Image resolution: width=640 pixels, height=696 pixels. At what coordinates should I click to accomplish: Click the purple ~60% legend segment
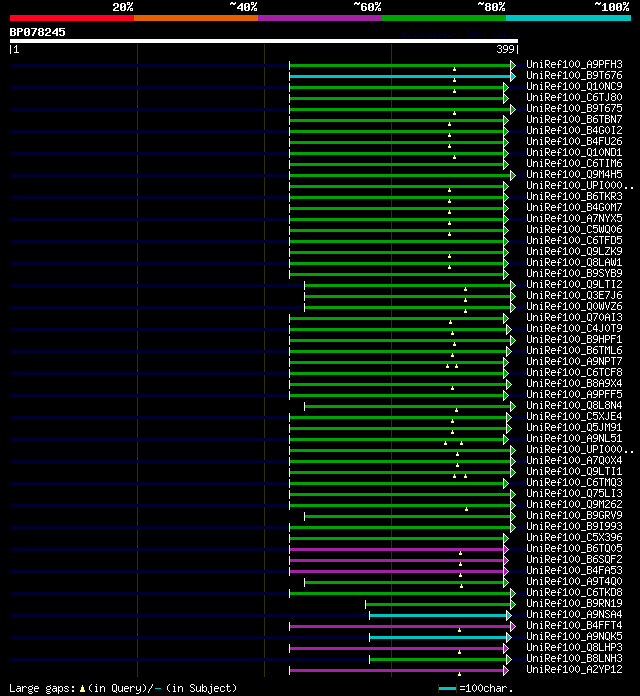coord(320,18)
